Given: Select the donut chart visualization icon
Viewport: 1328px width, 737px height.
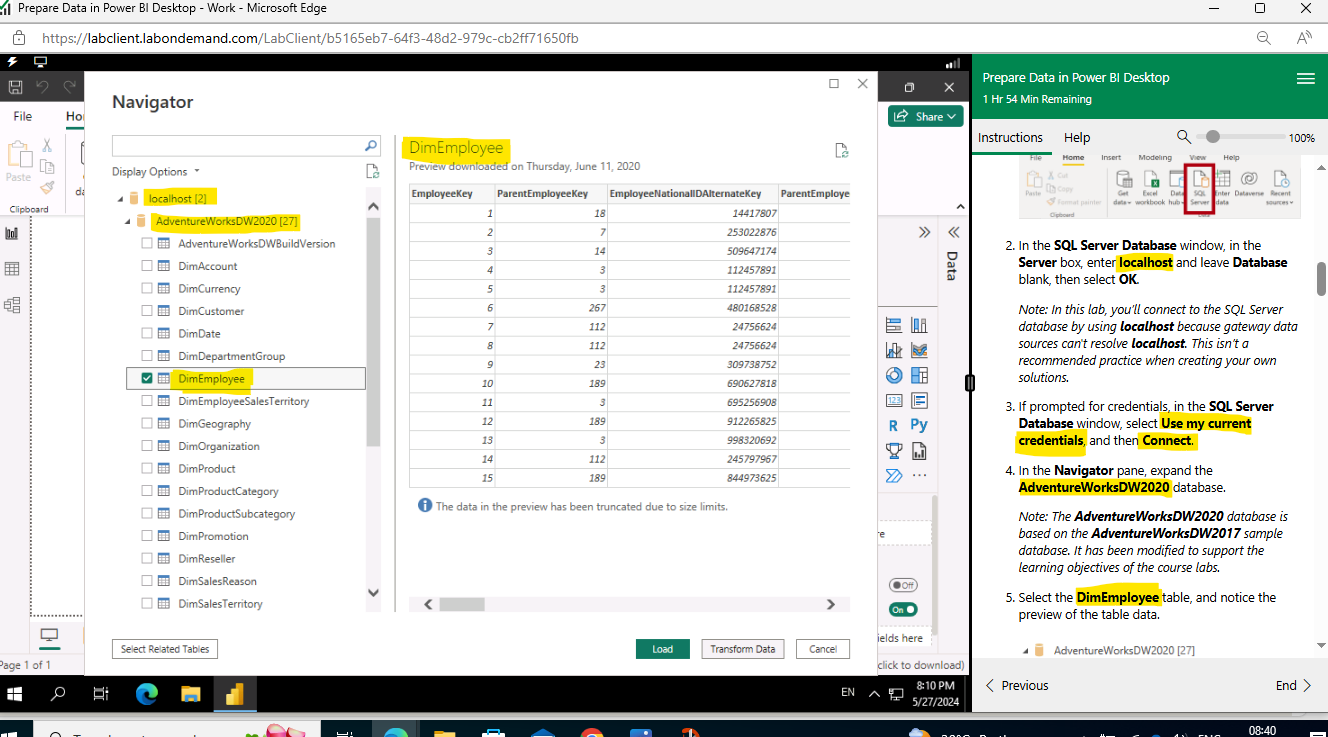Looking at the screenshot, I should [x=894, y=376].
